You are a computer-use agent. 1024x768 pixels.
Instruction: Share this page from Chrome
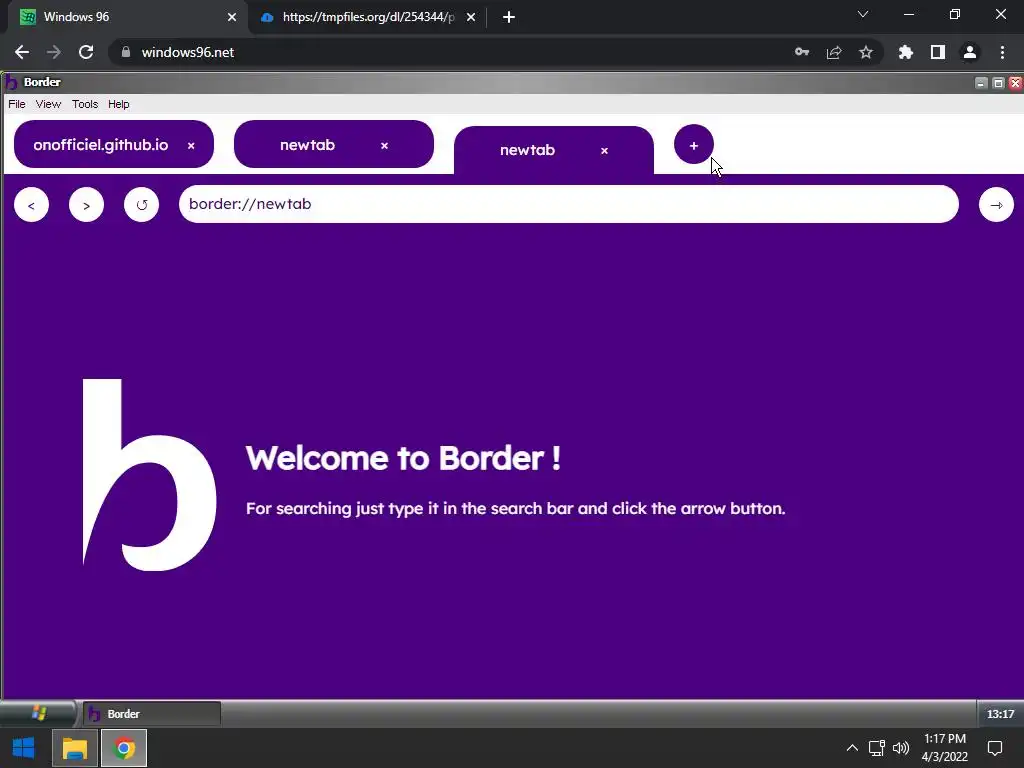click(834, 52)
